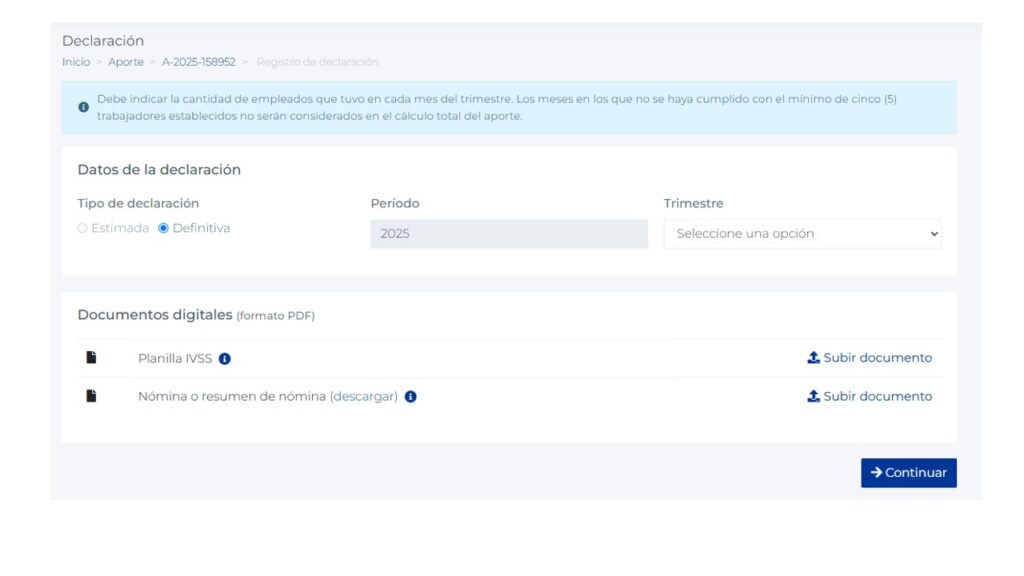The image size is (1024, 576).
Task: Open the Aporte breadcrumb entry
Action: [x=126, y=61]
